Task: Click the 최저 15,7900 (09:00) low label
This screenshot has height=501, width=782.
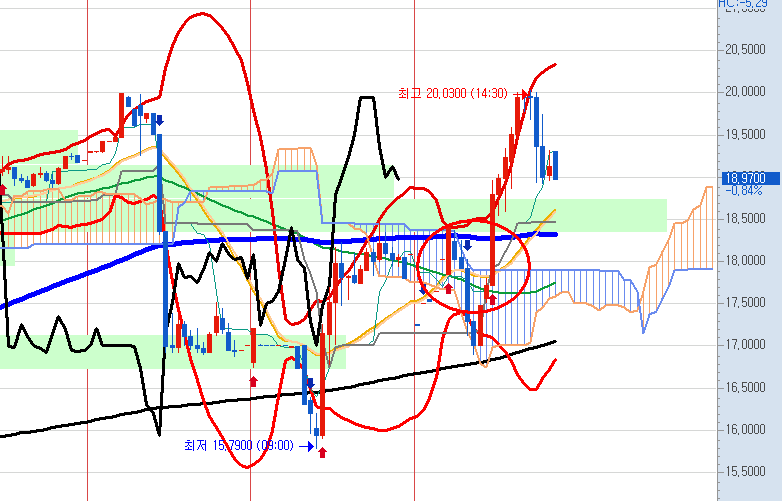Action: tap(238, 445)
